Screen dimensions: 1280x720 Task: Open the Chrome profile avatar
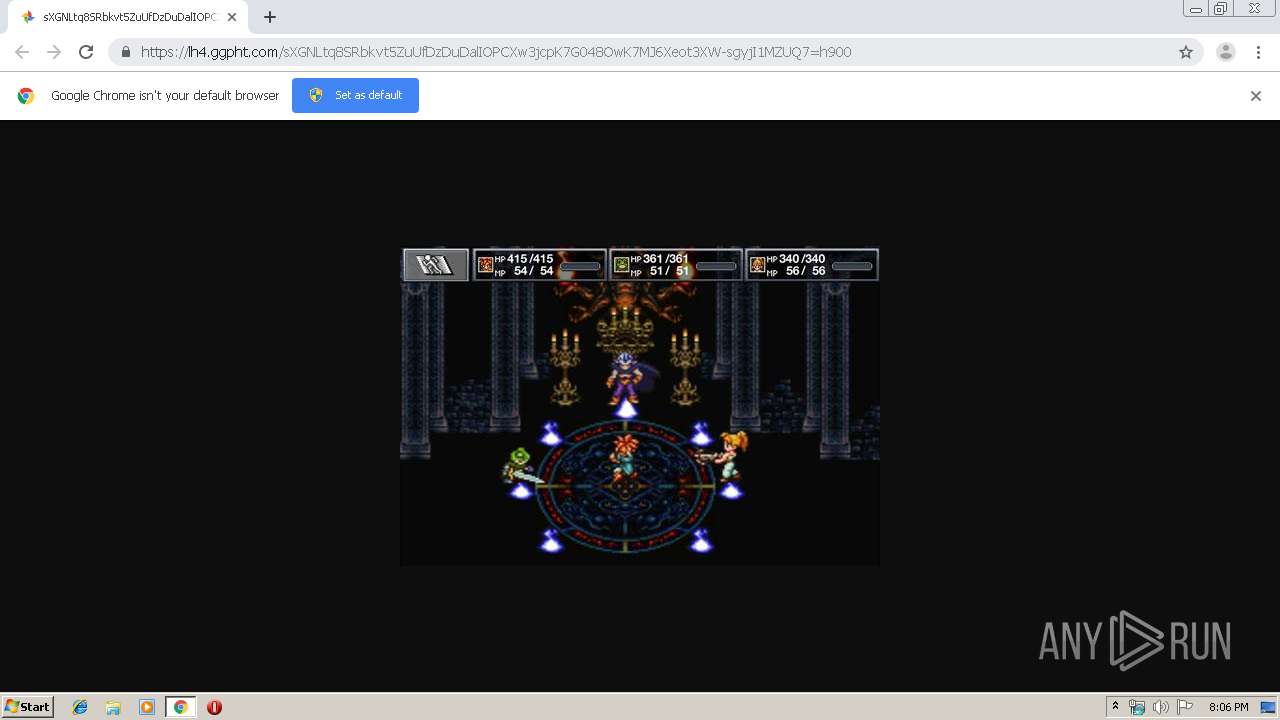(x=1226, y=52)
